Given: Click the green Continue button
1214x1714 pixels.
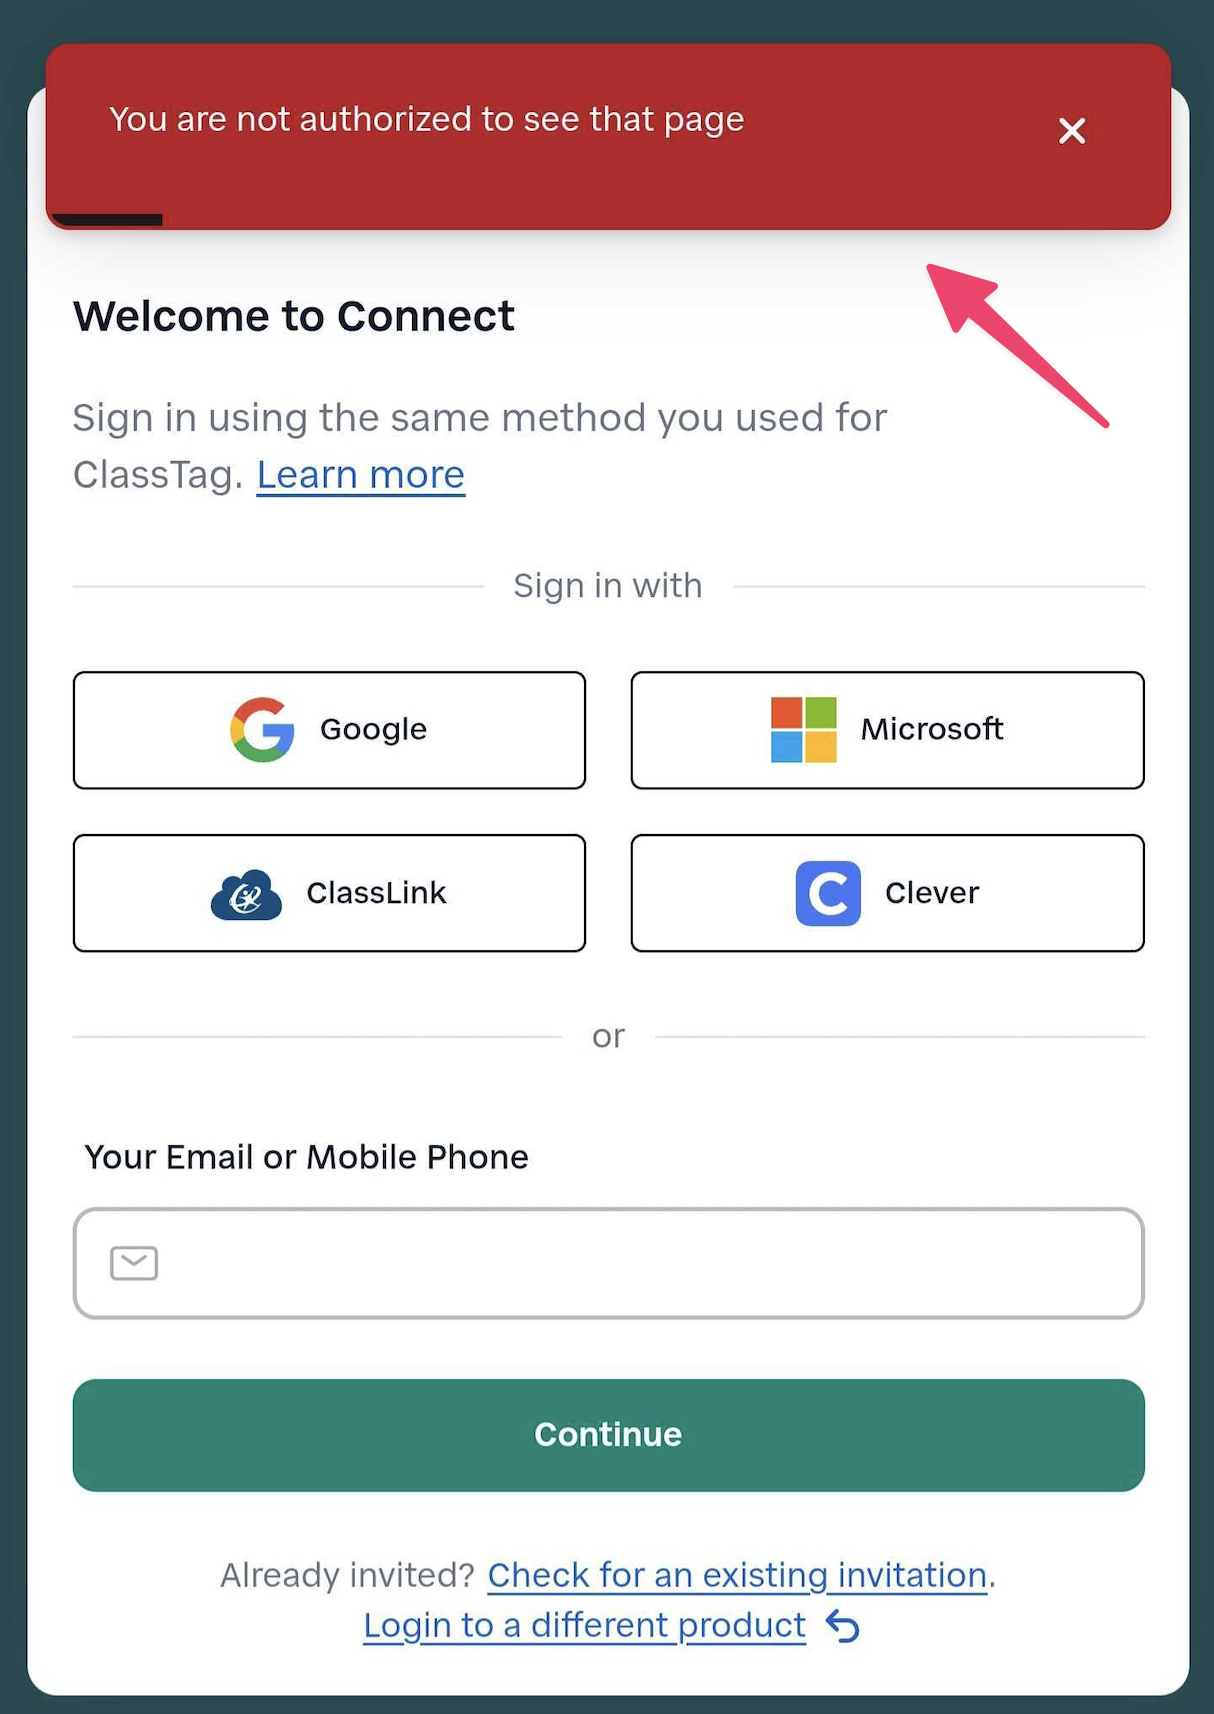Looking at the screenshot, I should 608,1435.
